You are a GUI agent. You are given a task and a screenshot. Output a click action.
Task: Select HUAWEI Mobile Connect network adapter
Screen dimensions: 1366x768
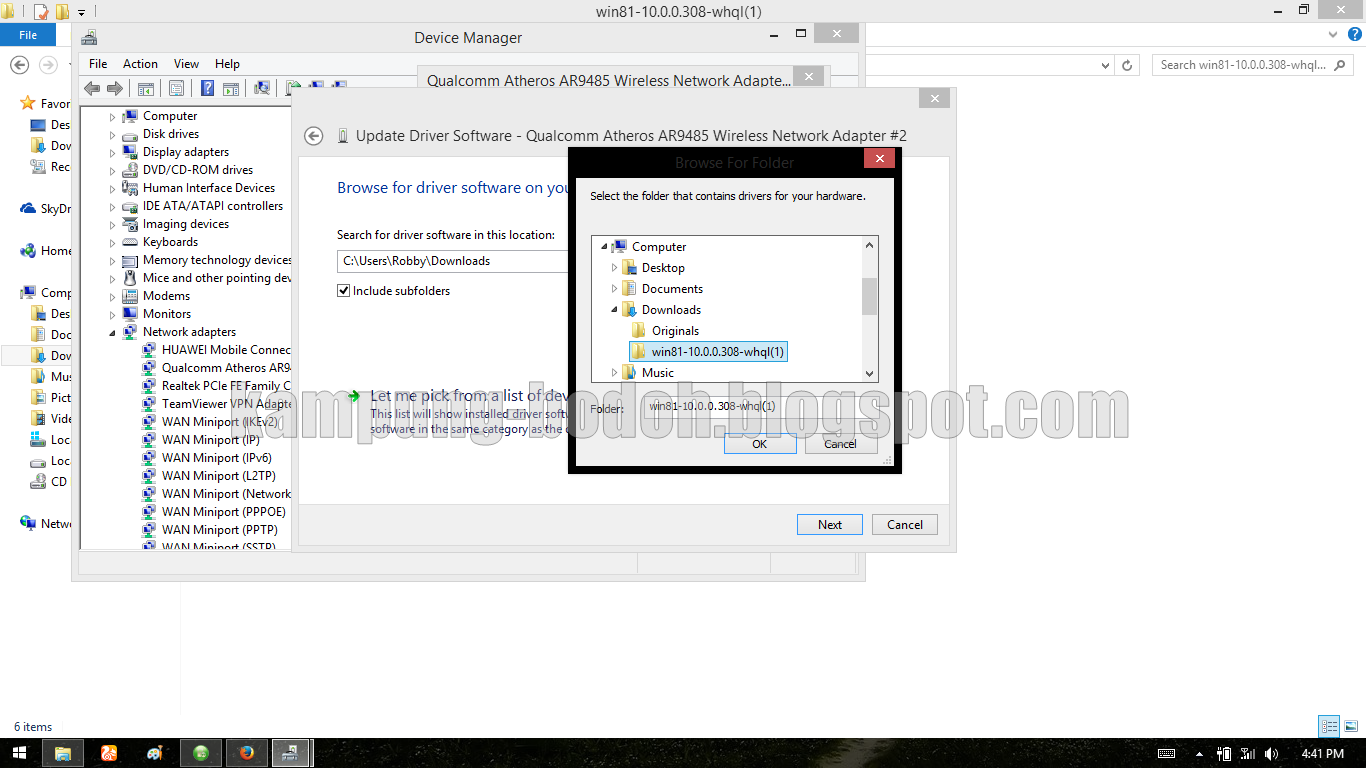[x=226, y=350]
